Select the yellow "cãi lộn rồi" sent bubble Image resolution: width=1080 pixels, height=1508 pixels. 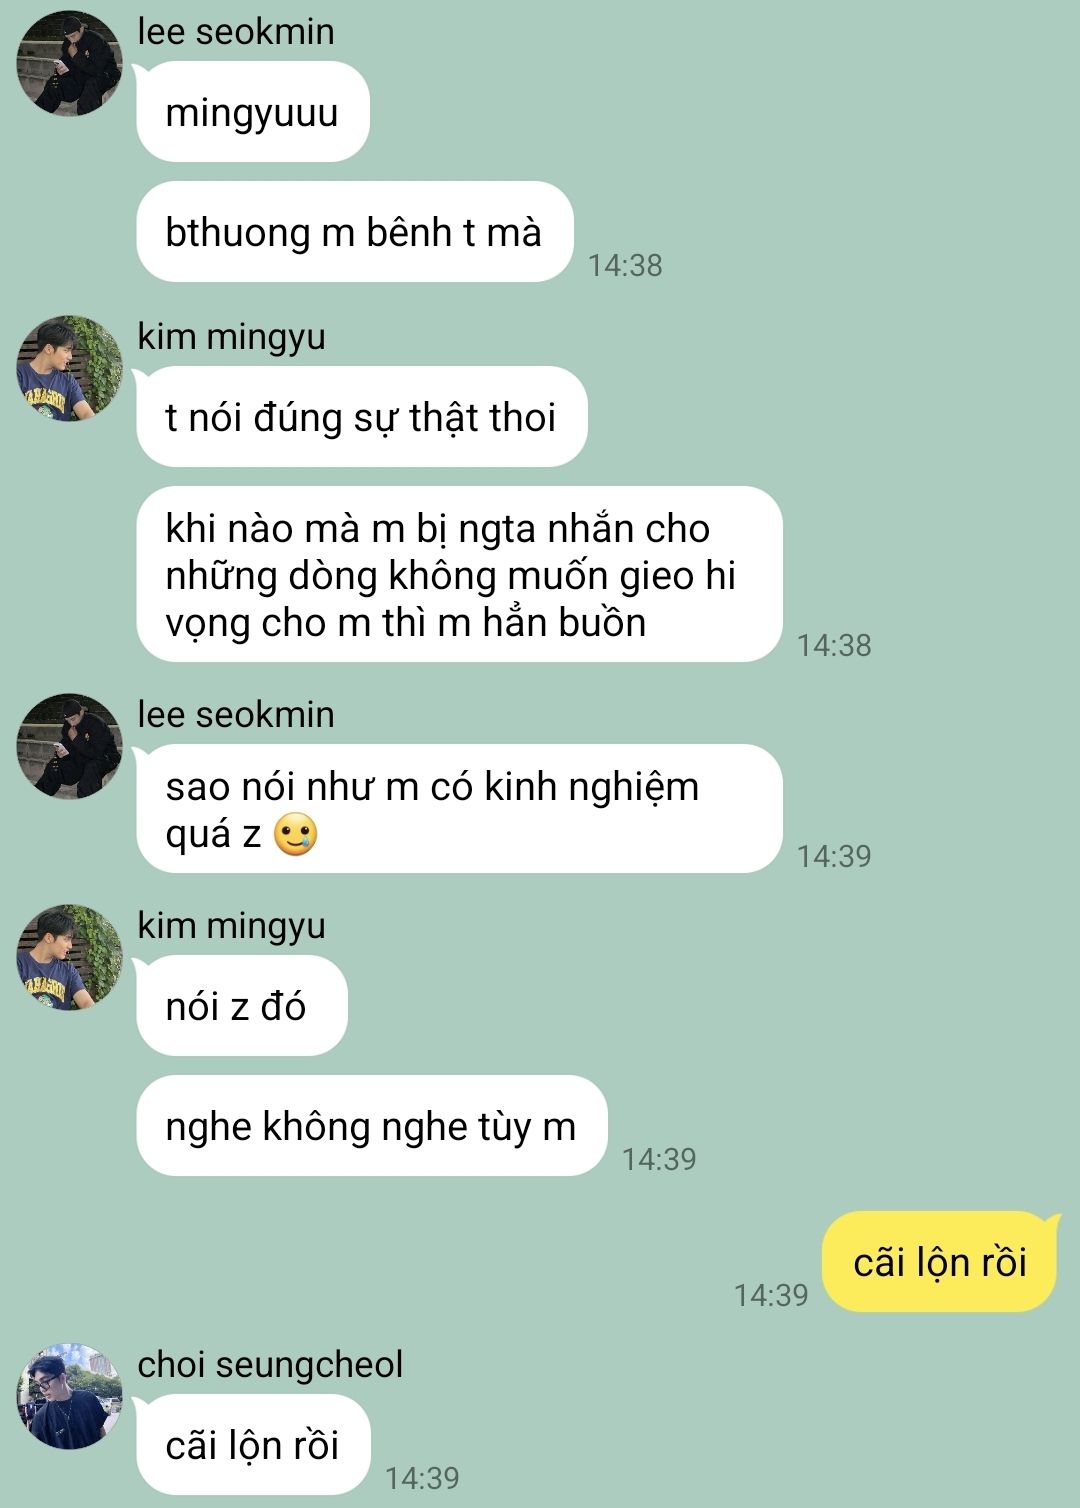click(940, 1262)
